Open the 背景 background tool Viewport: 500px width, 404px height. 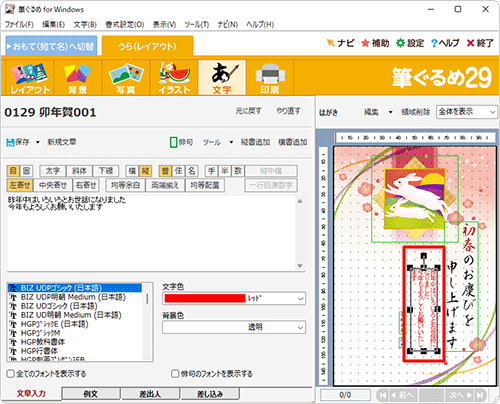77,78
